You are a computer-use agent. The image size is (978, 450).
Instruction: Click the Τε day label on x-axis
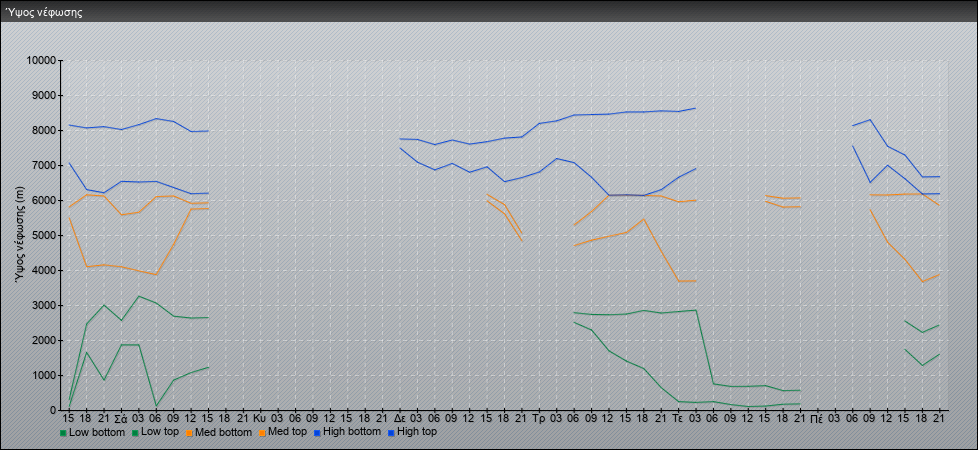click(679, 418)
